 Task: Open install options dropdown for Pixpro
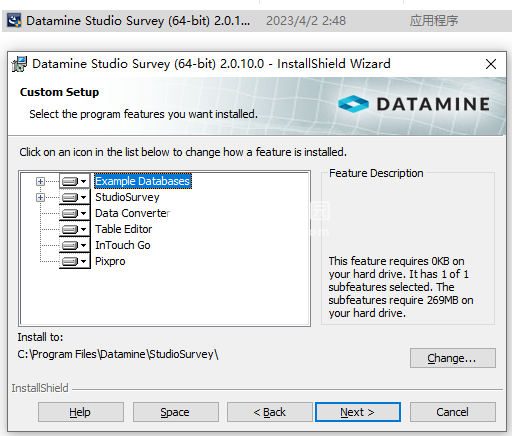coord(75,261)
